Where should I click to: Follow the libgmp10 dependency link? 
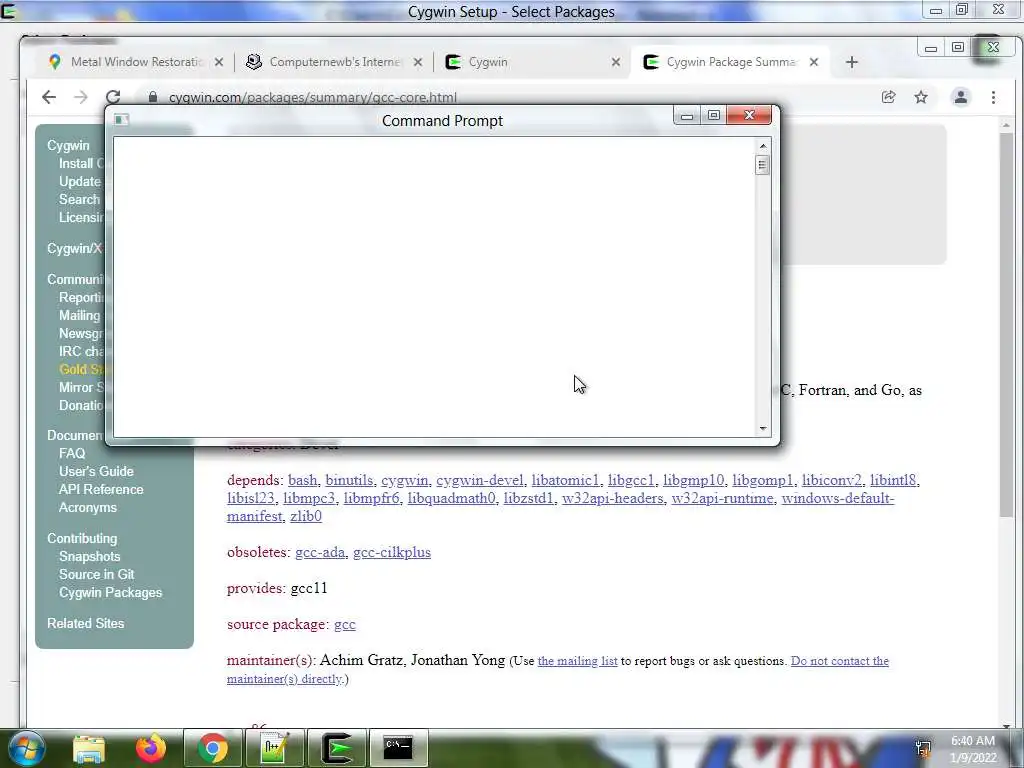(694, 481)
